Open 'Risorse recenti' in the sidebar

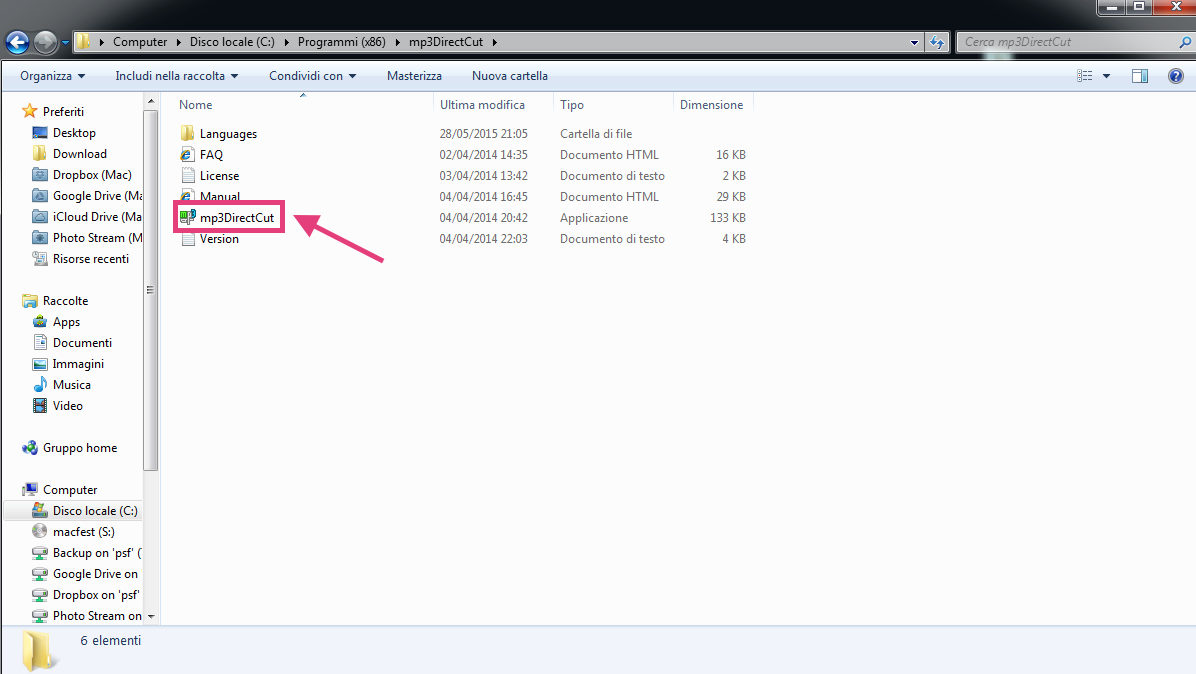click(91, 258)
